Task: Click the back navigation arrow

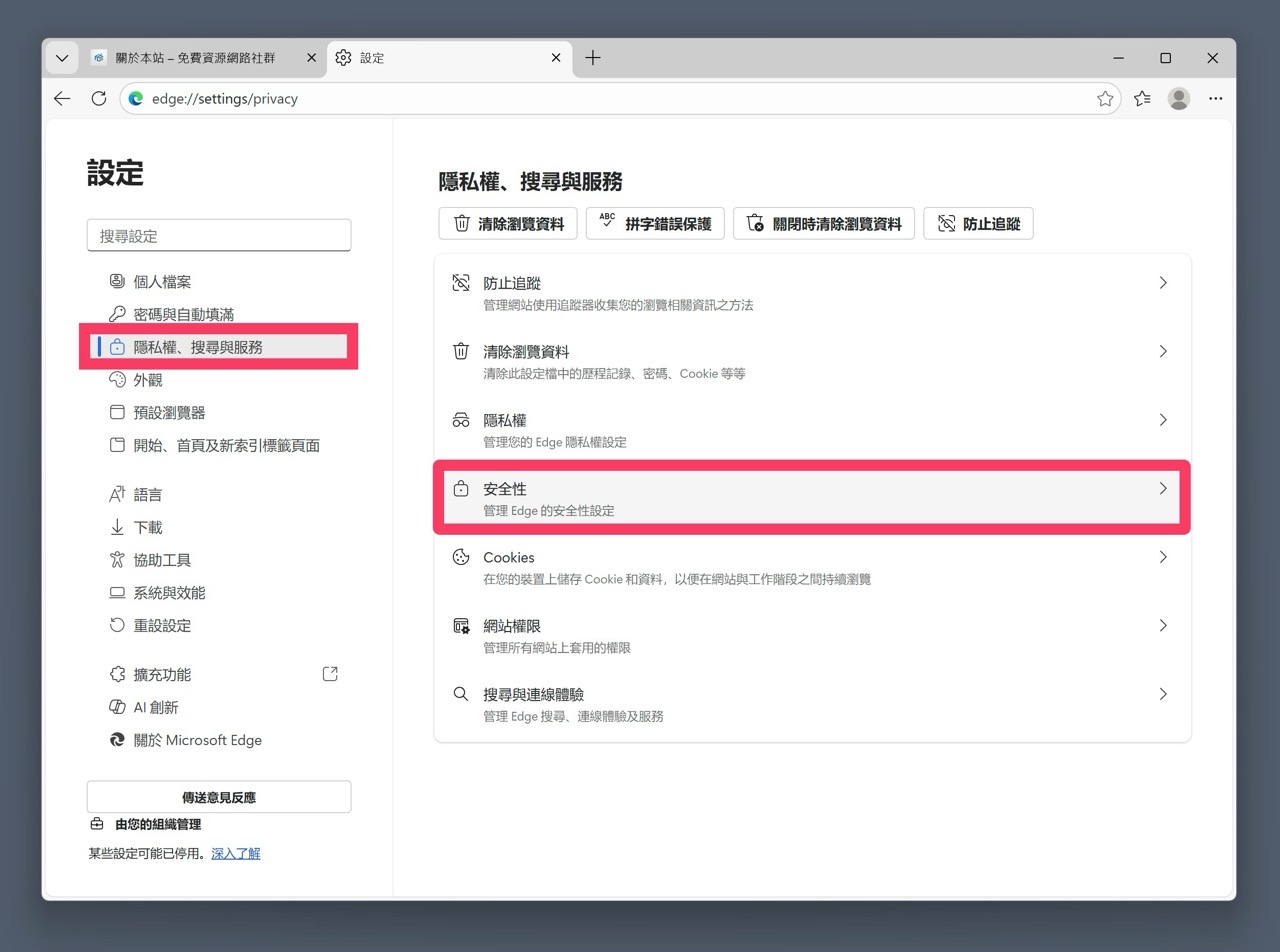Action: (x=62, y=98)
